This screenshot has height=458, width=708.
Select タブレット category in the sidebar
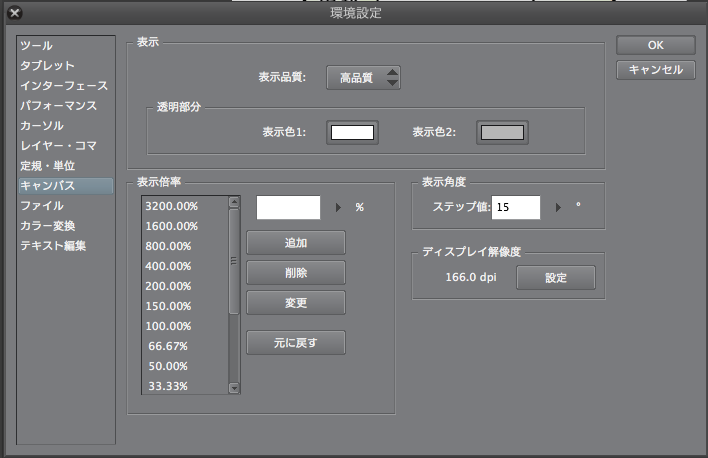(x=66, y=65)
